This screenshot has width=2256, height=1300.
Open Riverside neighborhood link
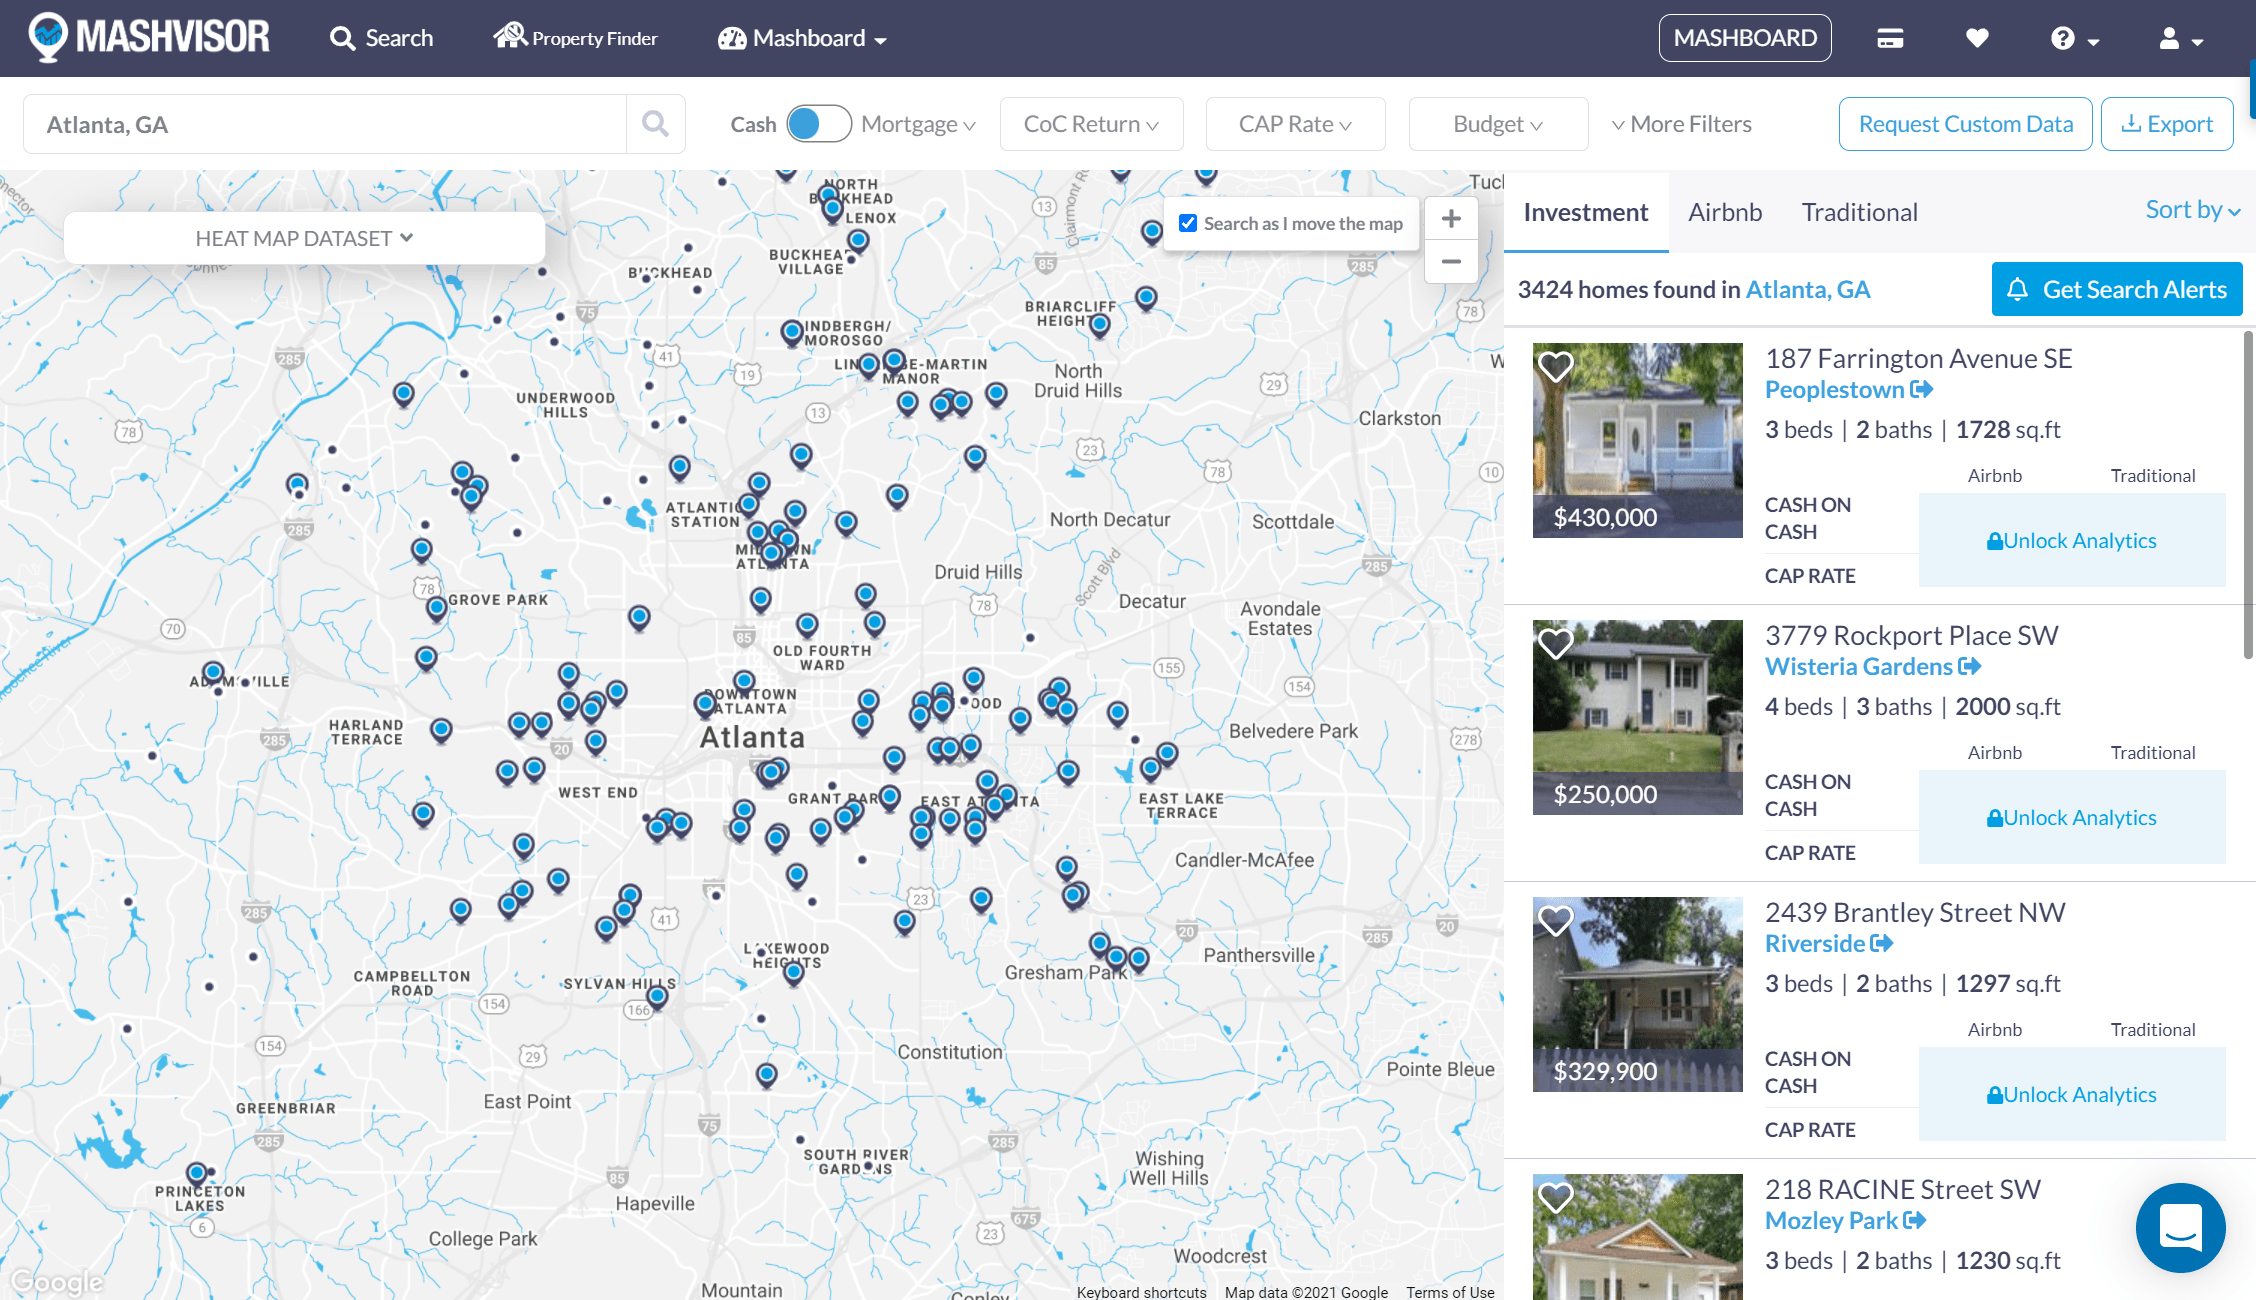(1828, 944)
